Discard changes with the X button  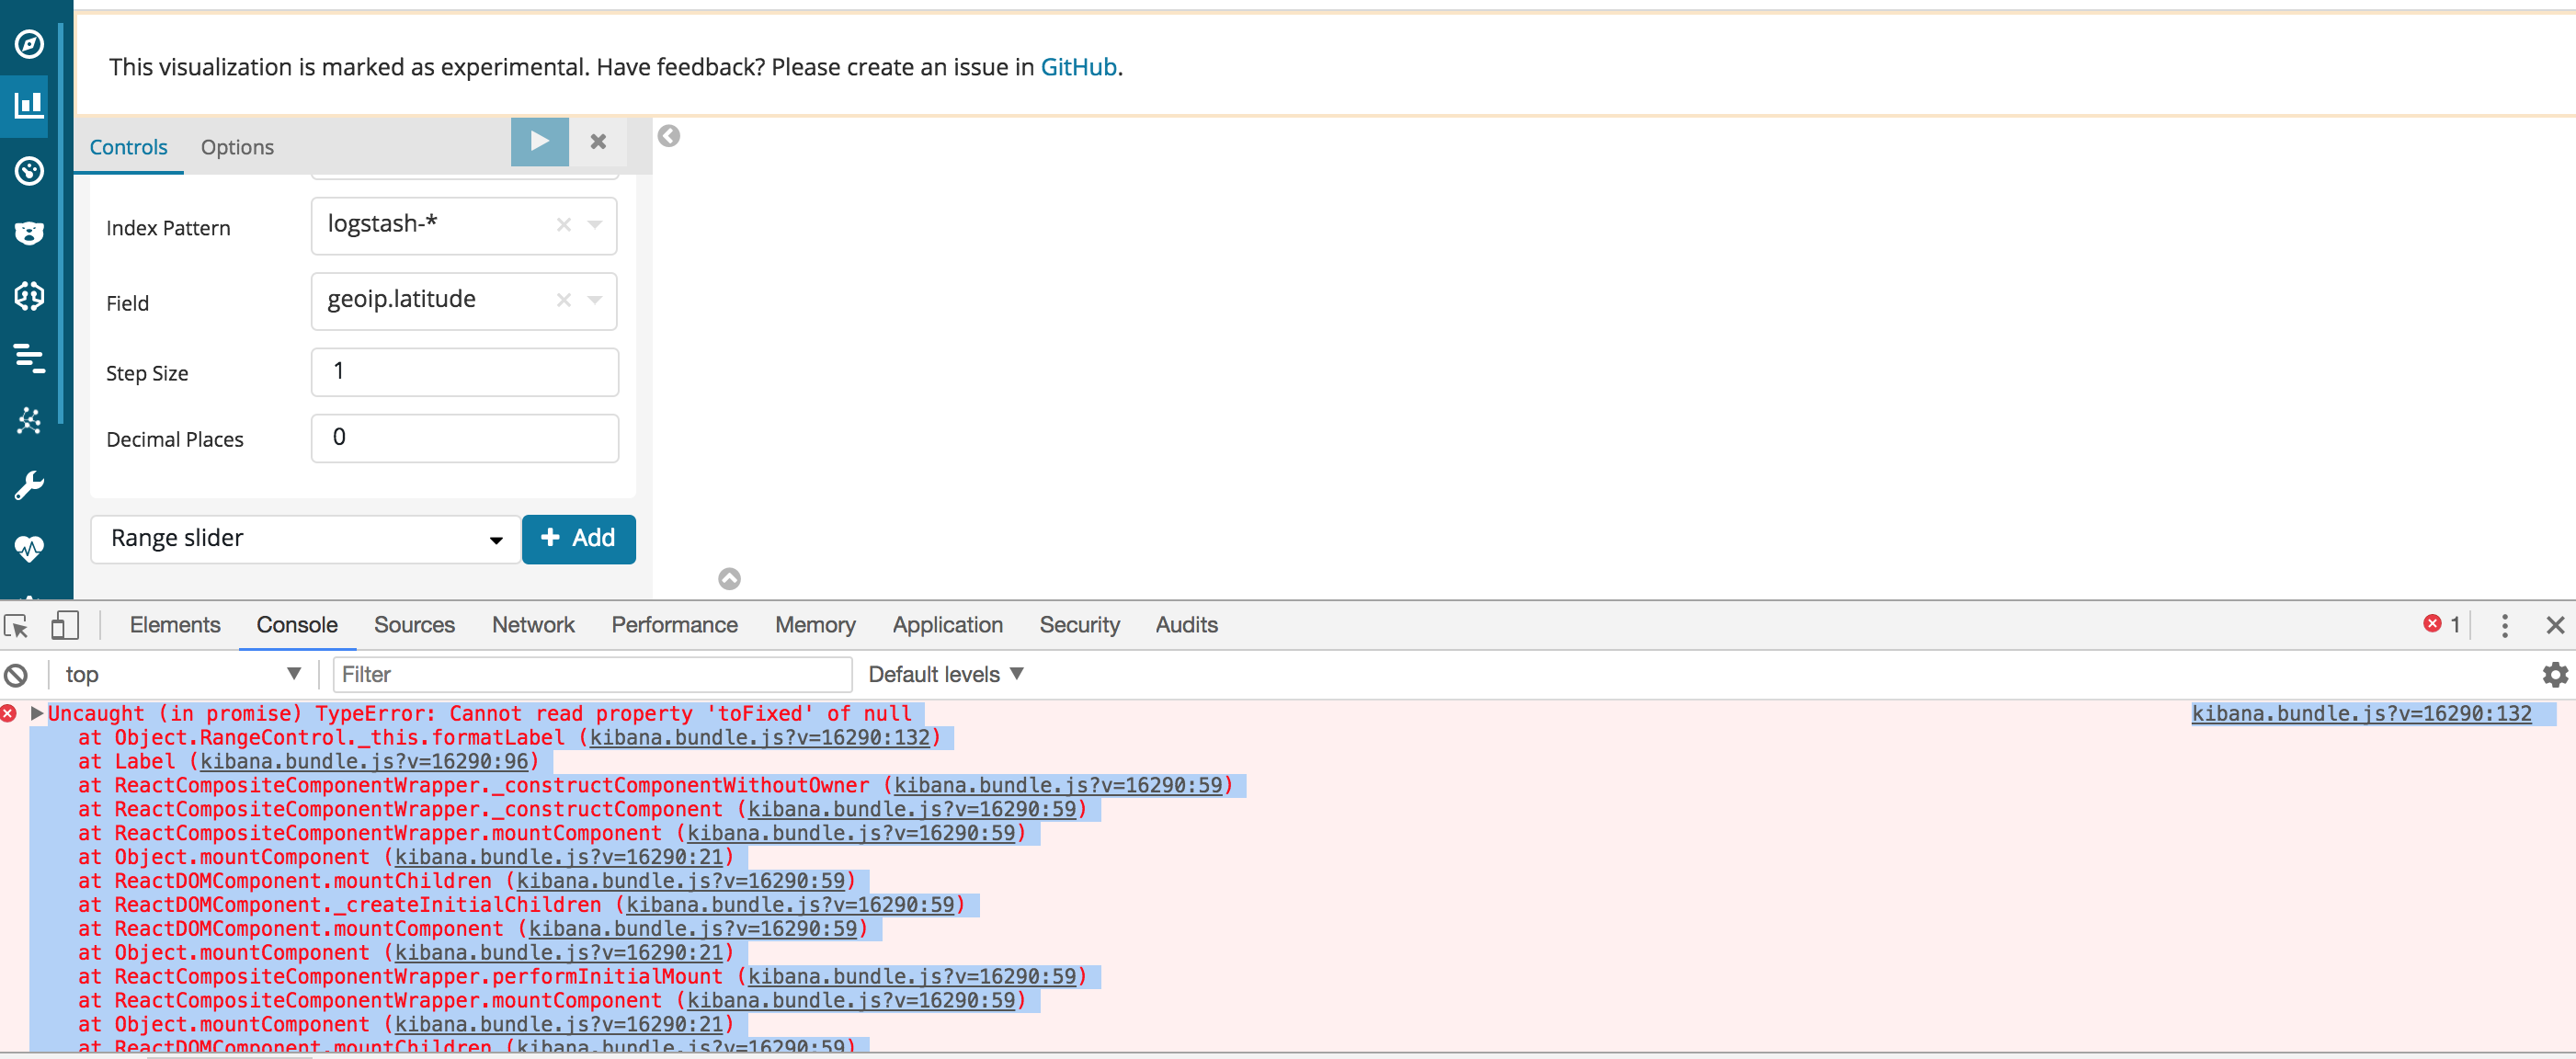tap(598, 142)
